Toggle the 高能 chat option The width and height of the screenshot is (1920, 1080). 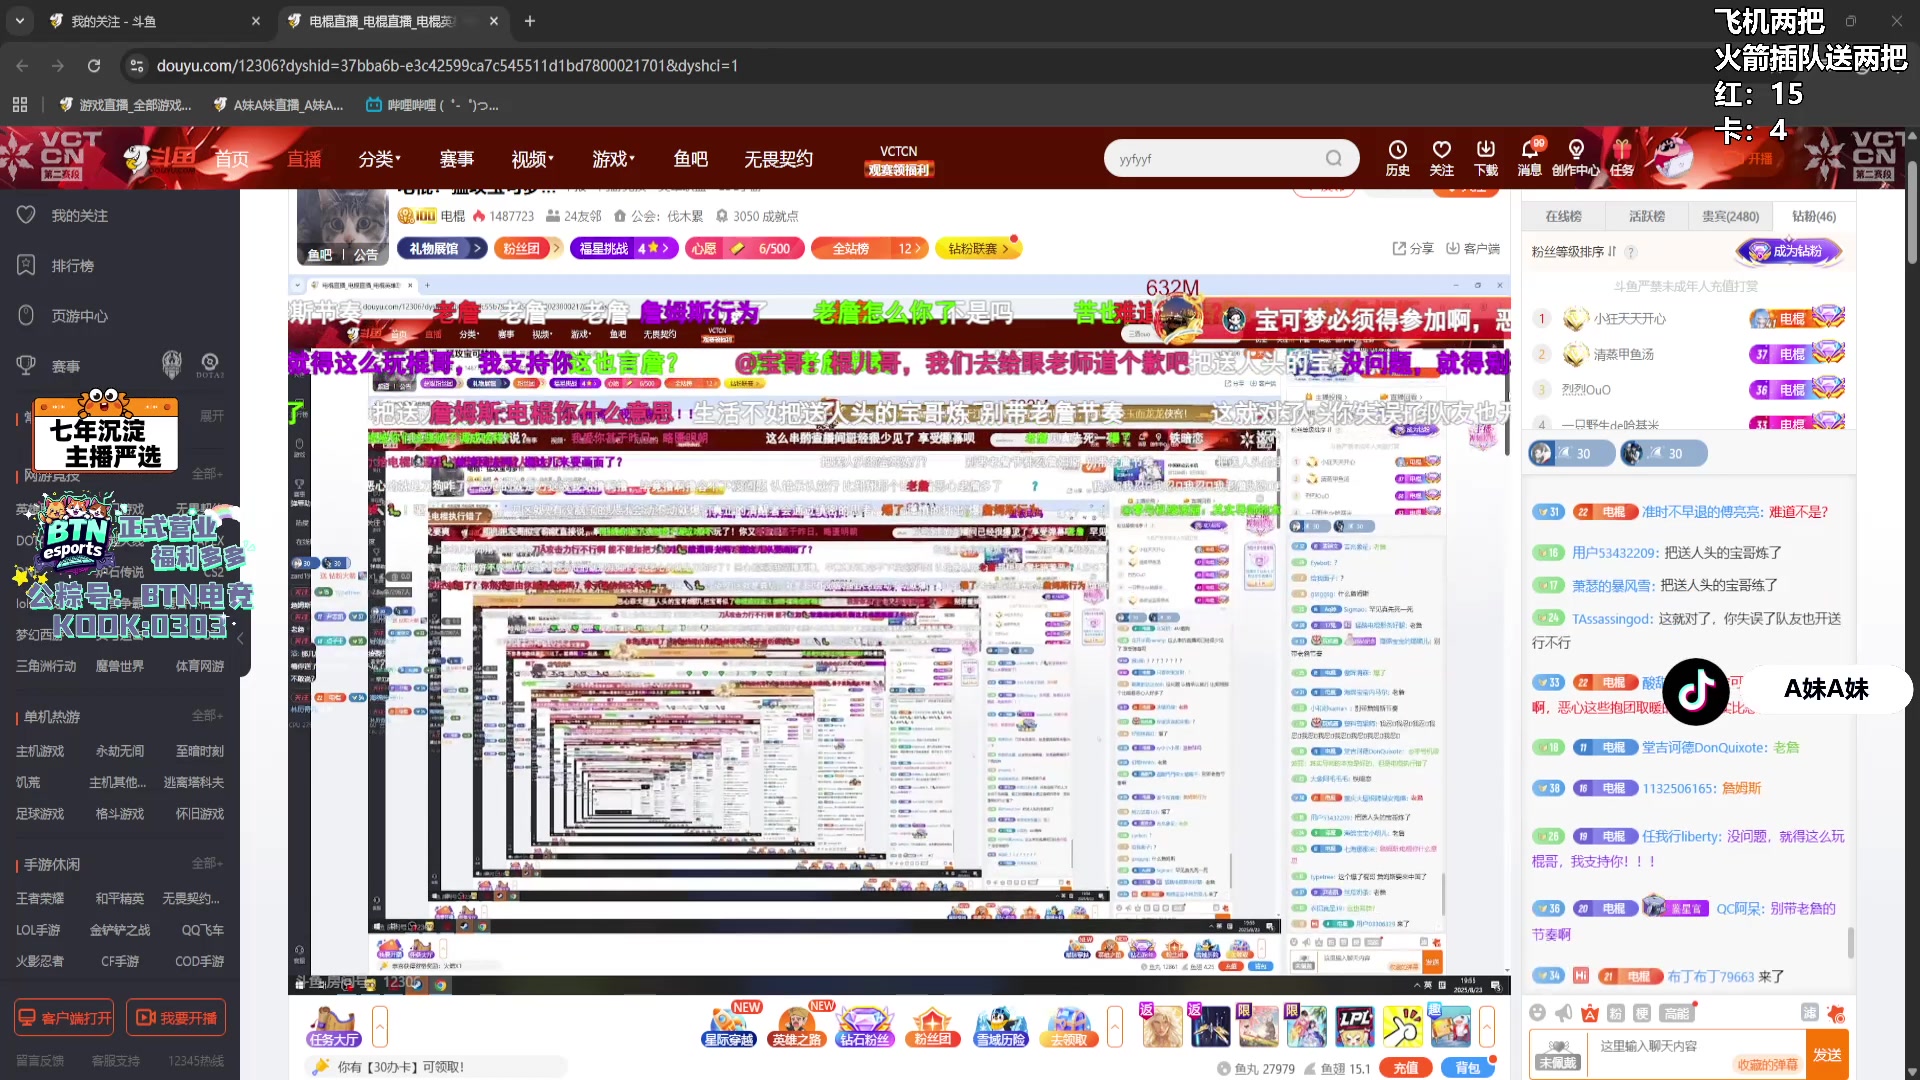pyautogui.click(x=1677, y=1013)
